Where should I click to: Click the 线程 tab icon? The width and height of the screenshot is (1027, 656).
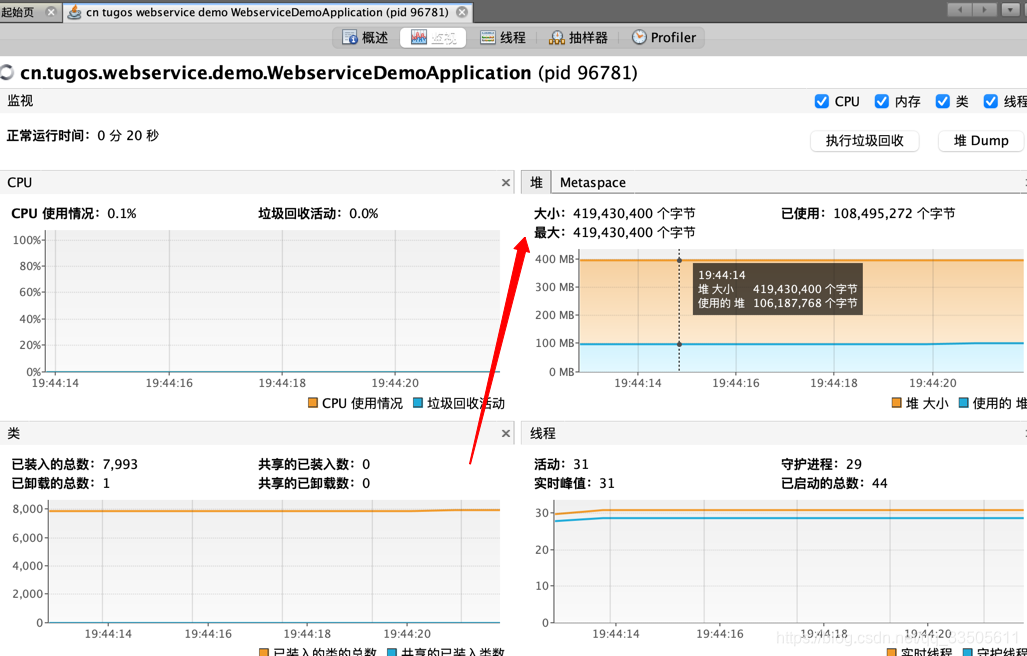(487, 37)
